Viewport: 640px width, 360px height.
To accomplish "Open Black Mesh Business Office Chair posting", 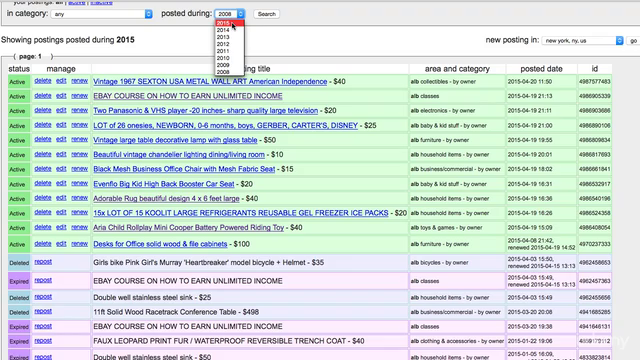I will [x=184, y=169].
